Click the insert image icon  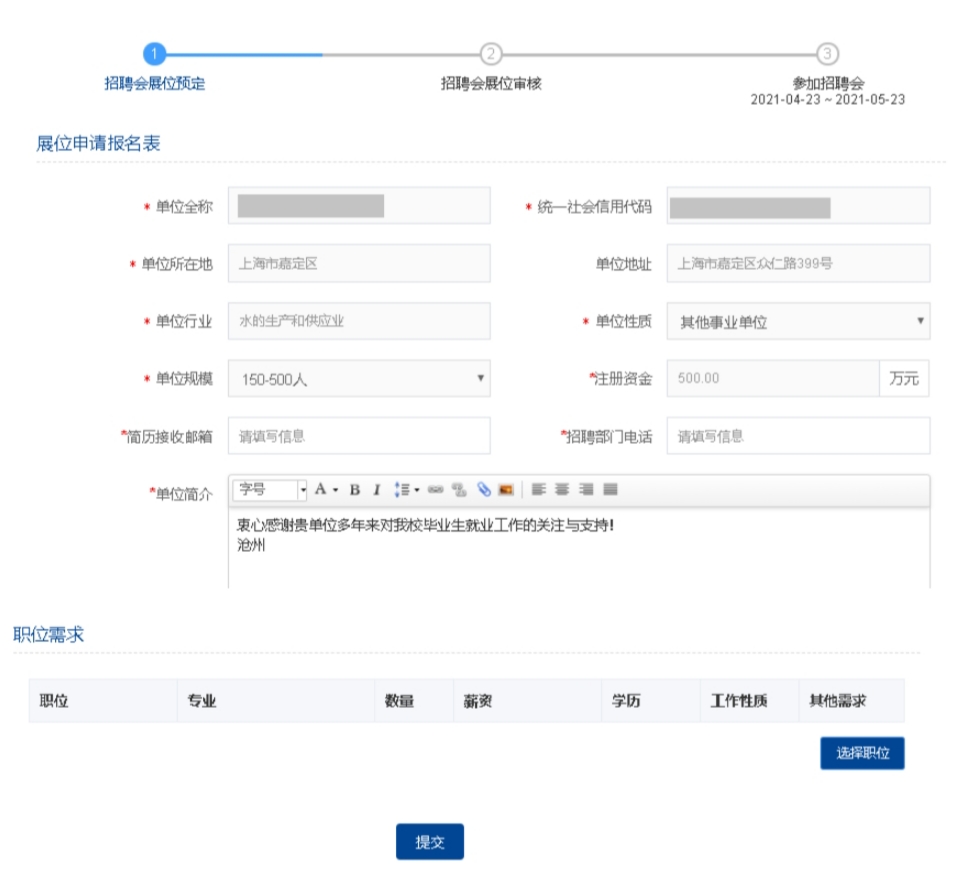506,490
